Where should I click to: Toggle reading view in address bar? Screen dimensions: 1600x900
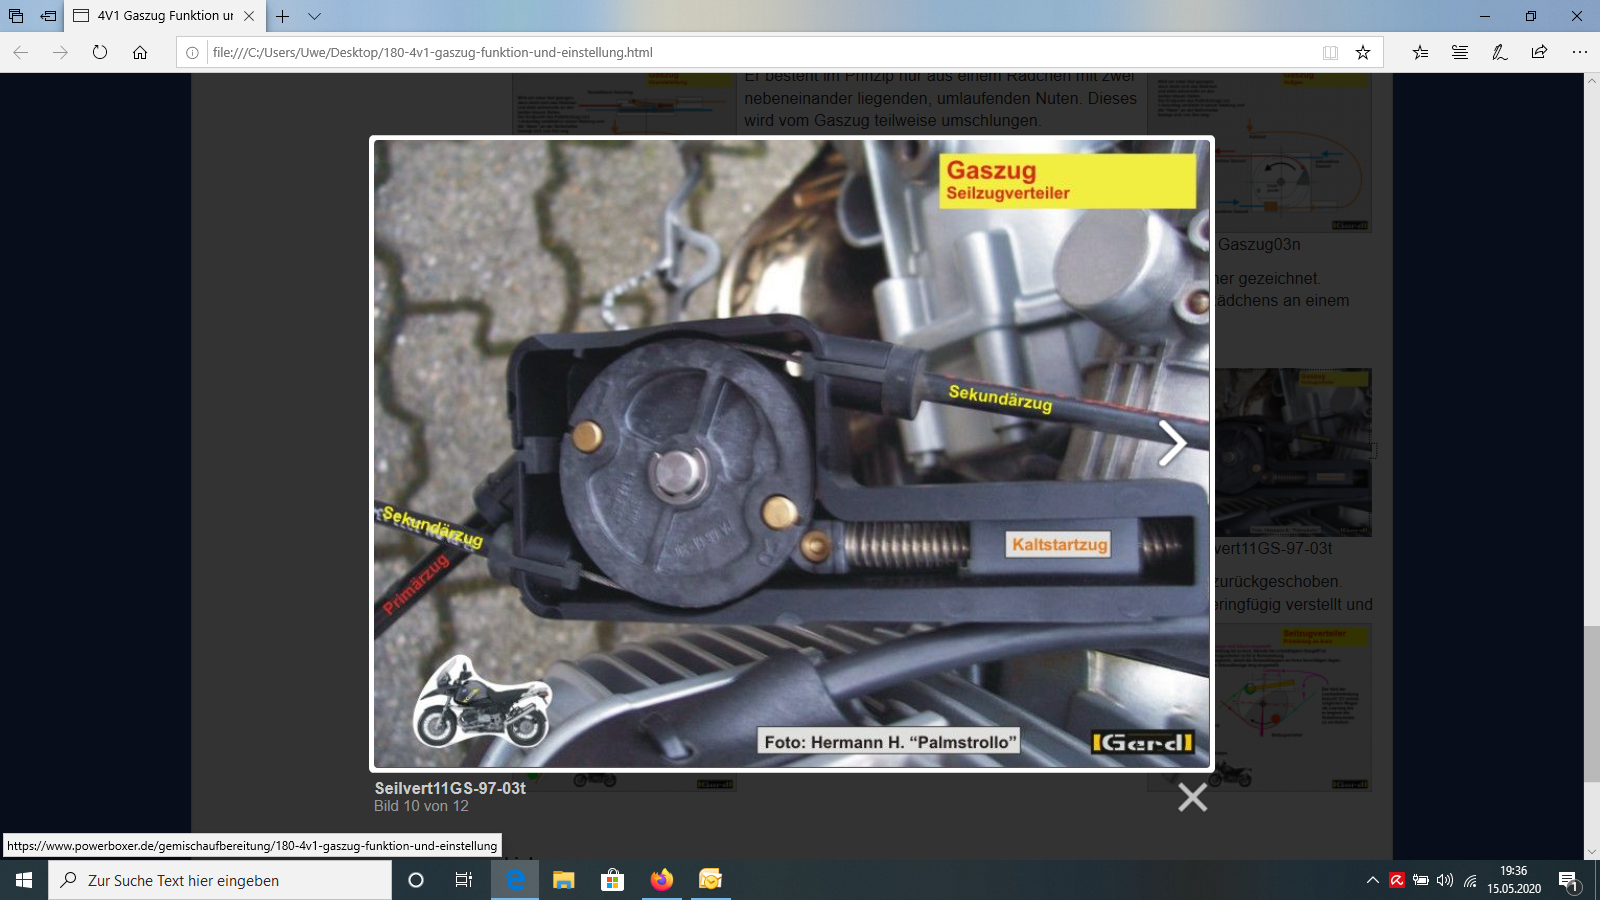[1330, 52]
